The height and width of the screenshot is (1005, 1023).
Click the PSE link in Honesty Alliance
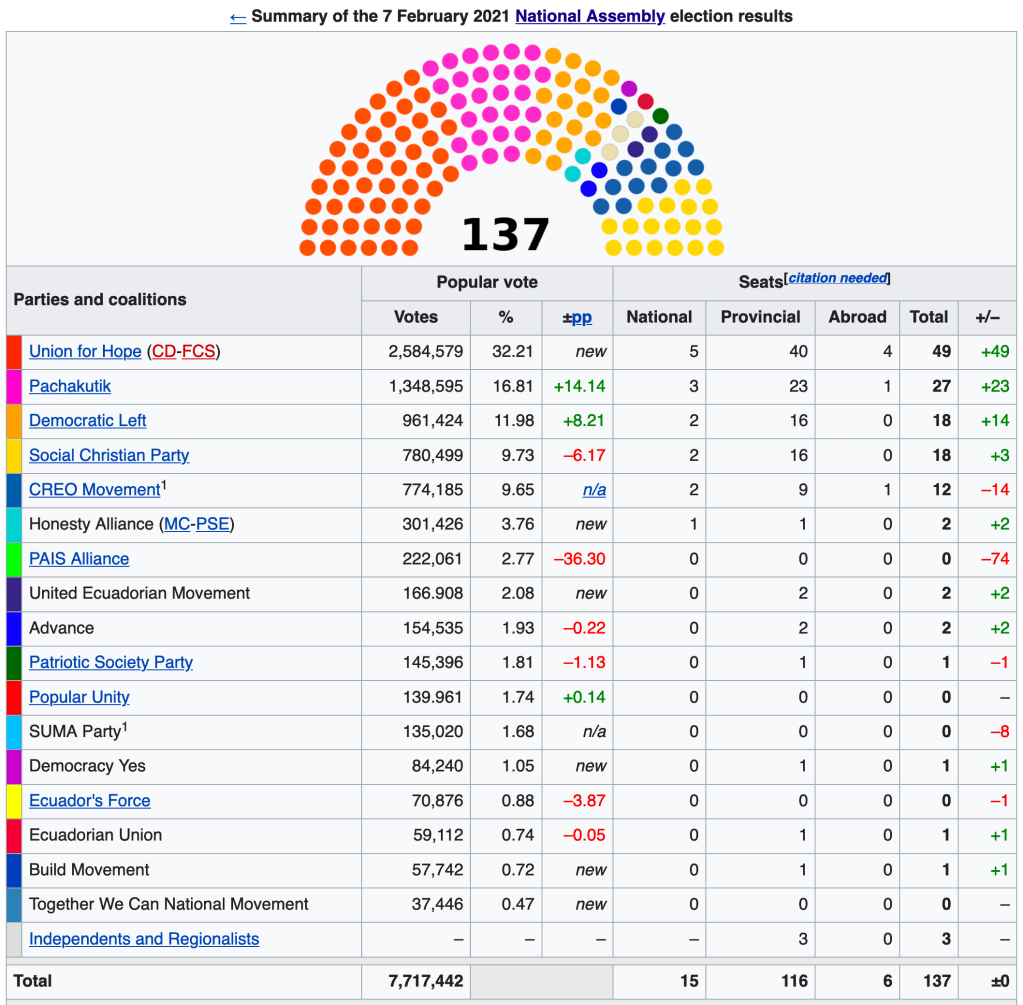(212, 524)
